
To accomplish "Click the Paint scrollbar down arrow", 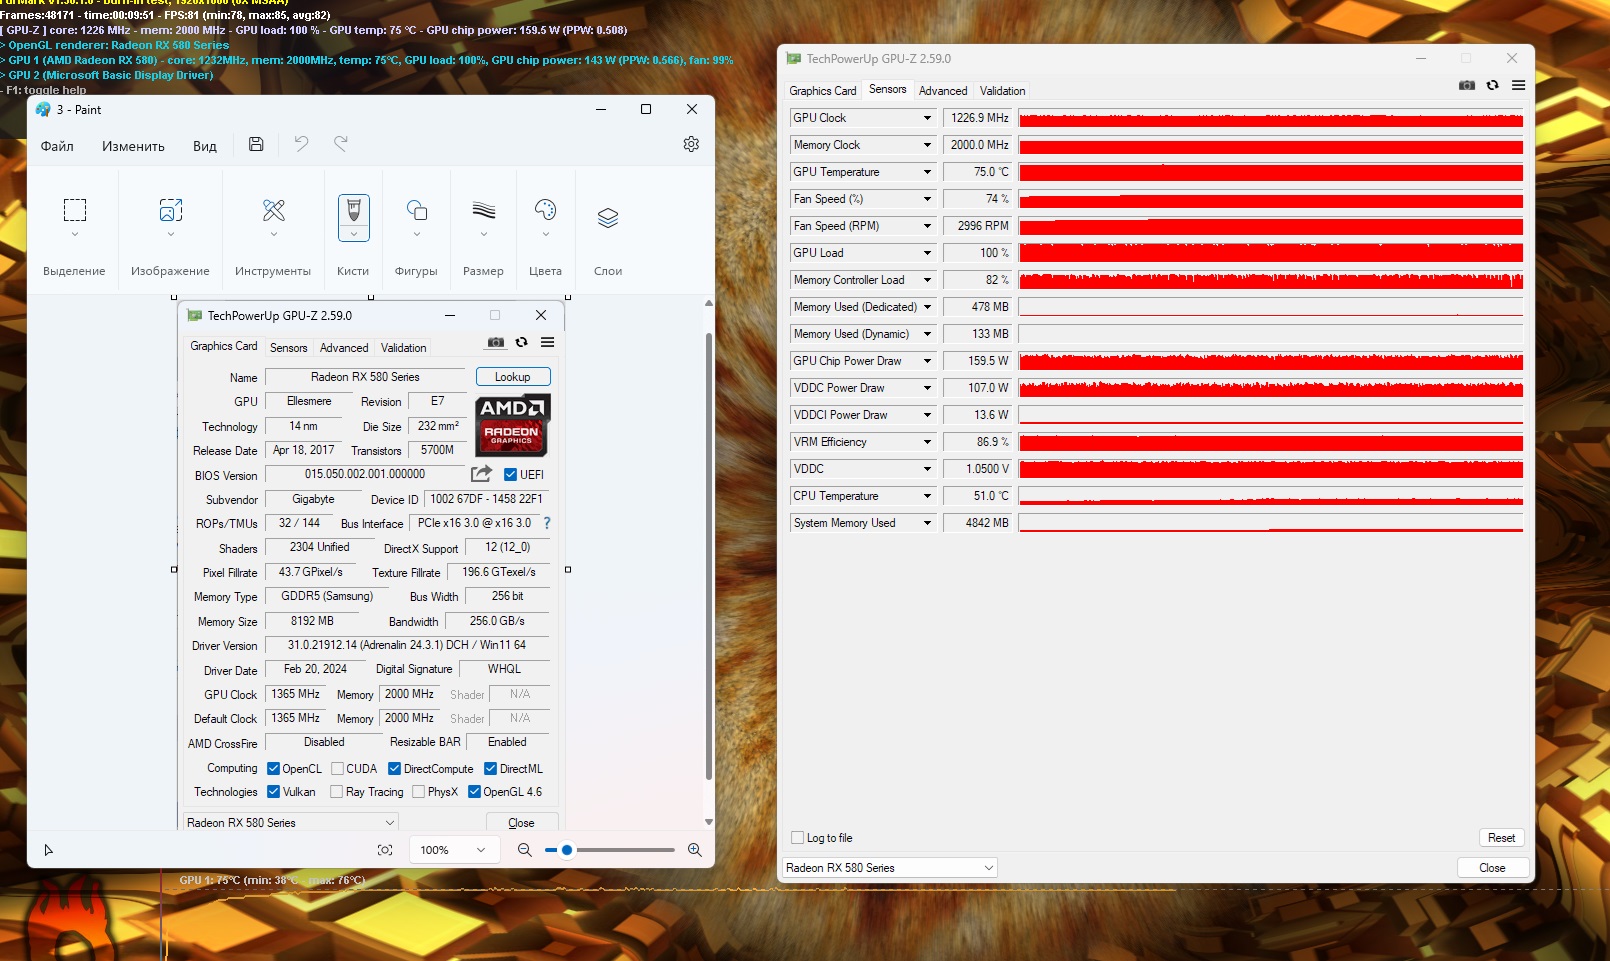I will click(708, 822).
